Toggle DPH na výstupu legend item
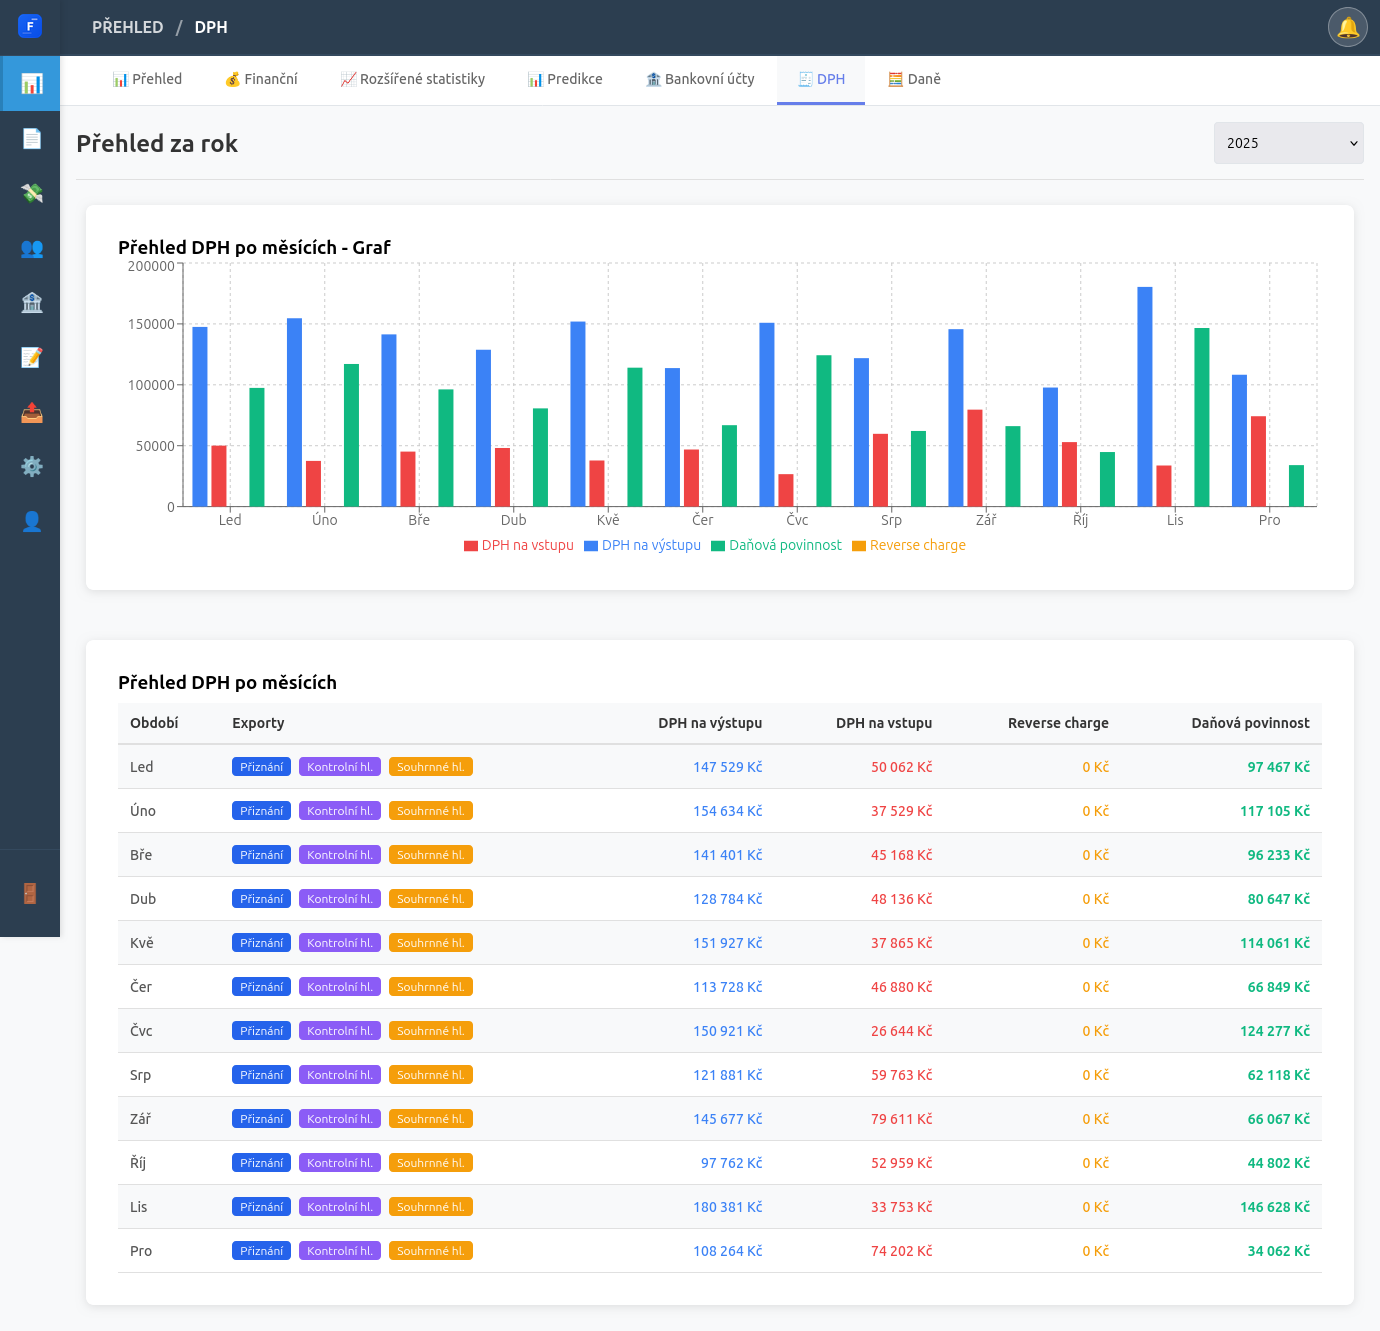 [x=642, y=546]
